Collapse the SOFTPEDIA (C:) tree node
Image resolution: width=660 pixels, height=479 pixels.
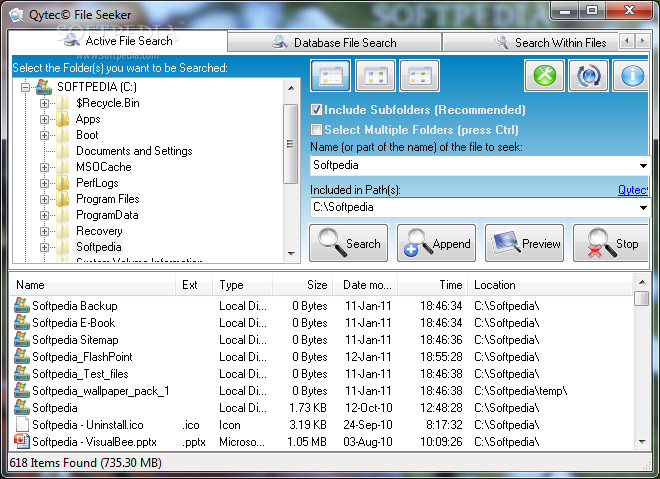pos(26,87)
